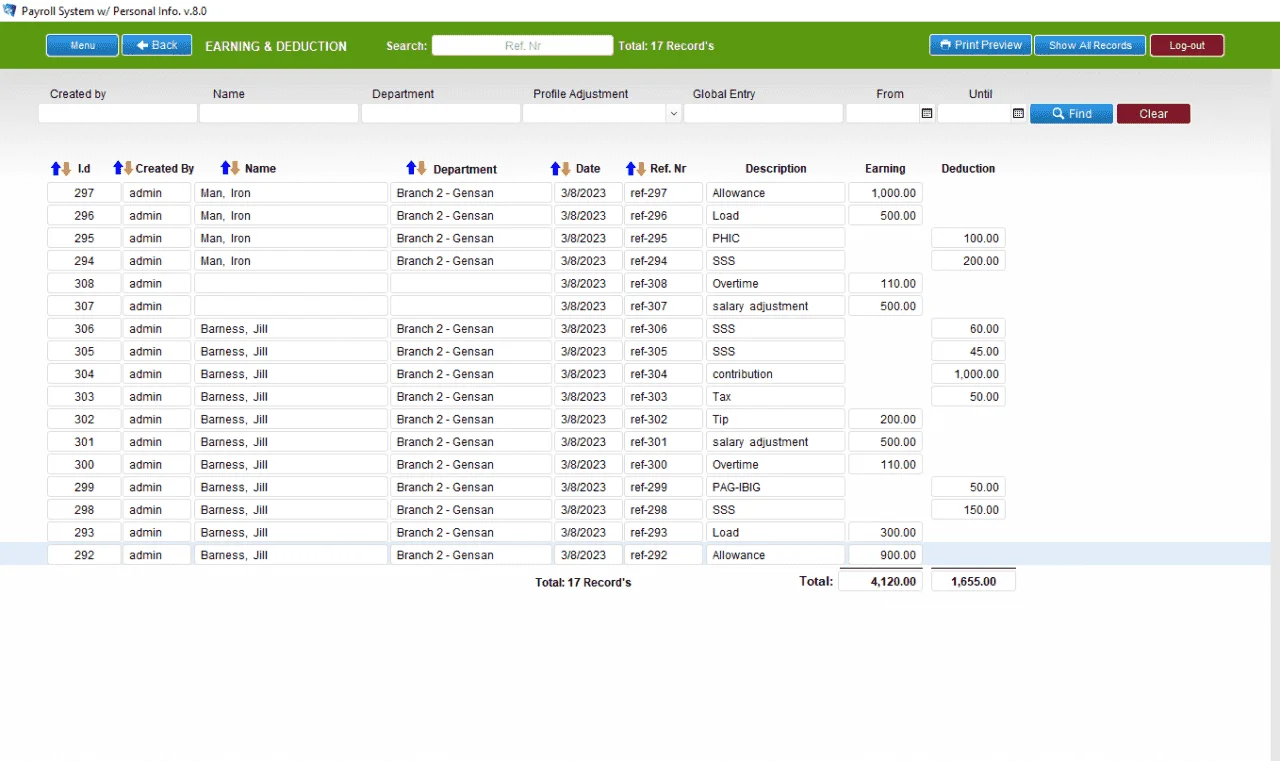Image resolution: width=1280 pixels, height=761 pixels.
Task: Click deduction value 45.00
Action: tap(968, 351)
